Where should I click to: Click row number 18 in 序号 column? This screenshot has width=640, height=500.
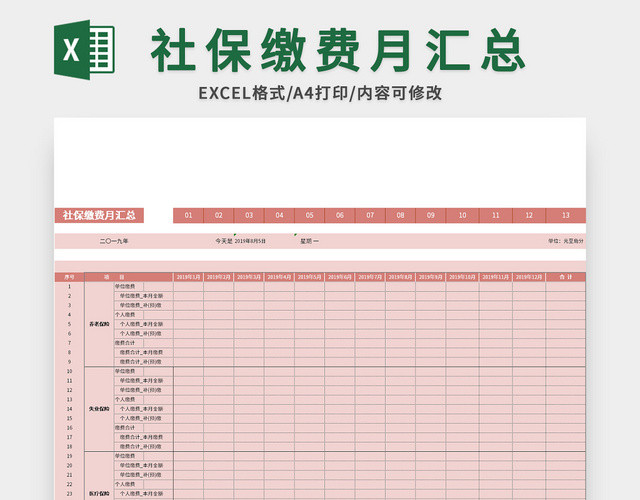coord(69,447)
